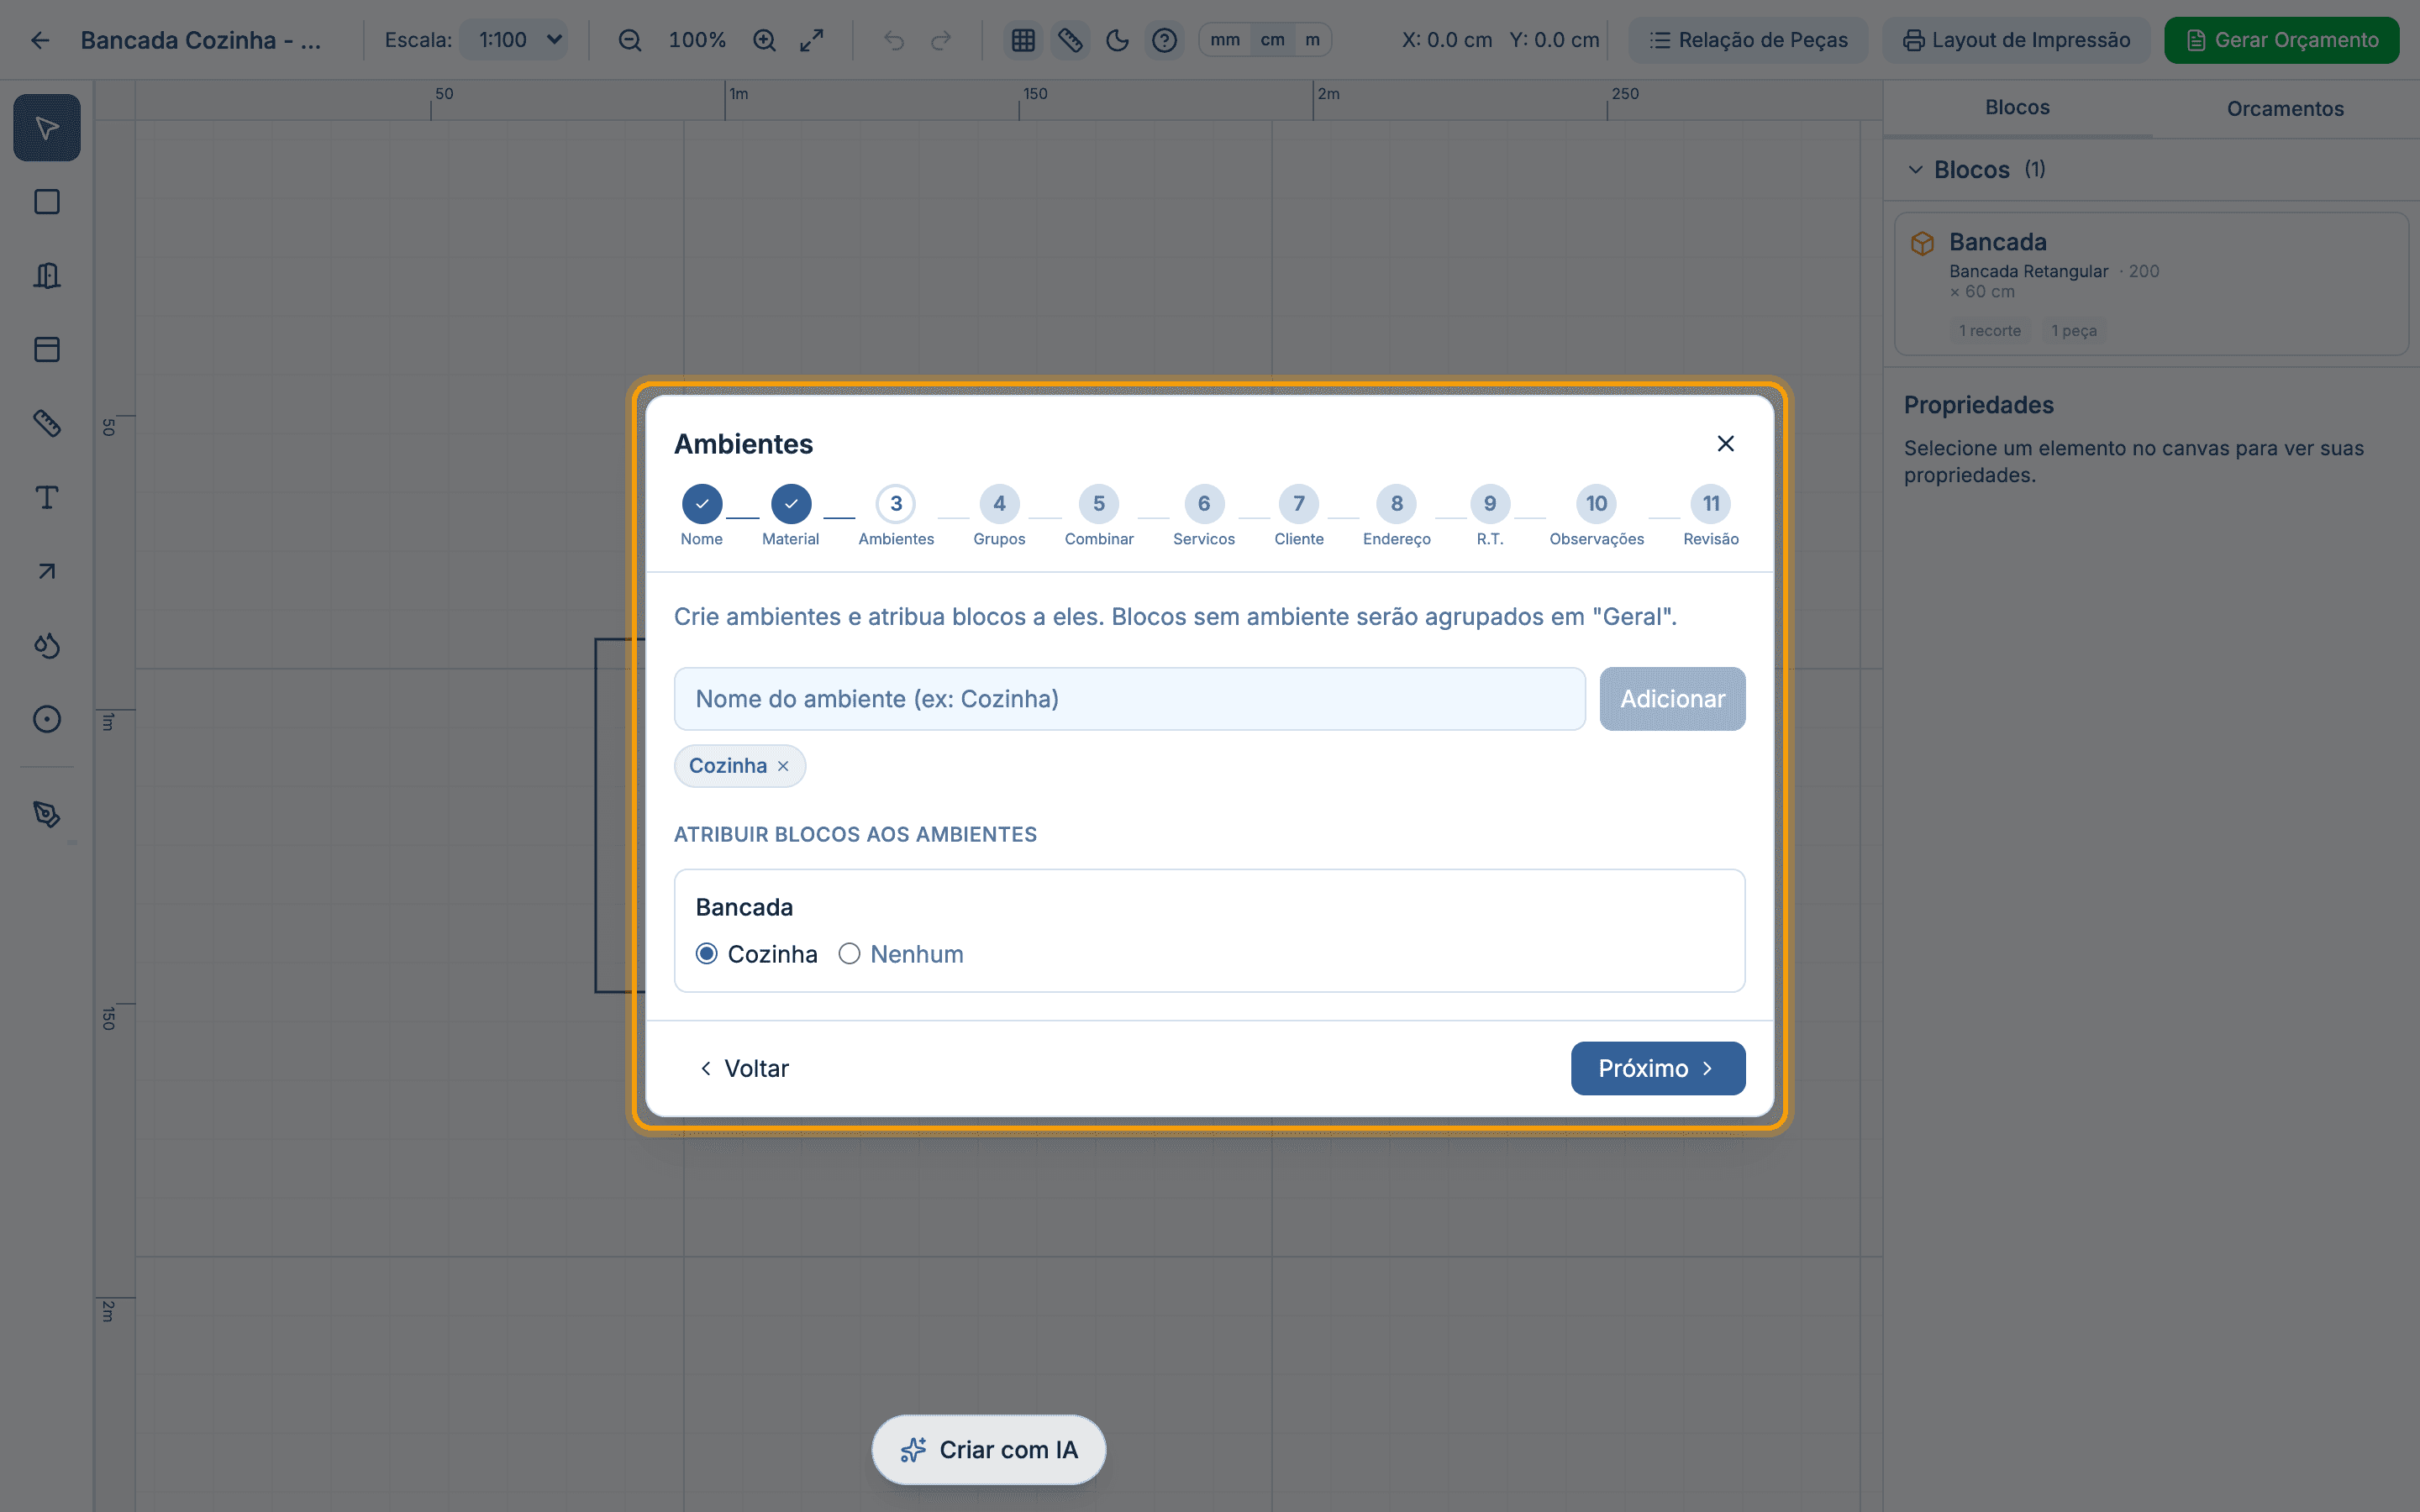Select the droplet-shaped tool in left toolbar
This screenshot has height=1512, width=2420.
46,645
